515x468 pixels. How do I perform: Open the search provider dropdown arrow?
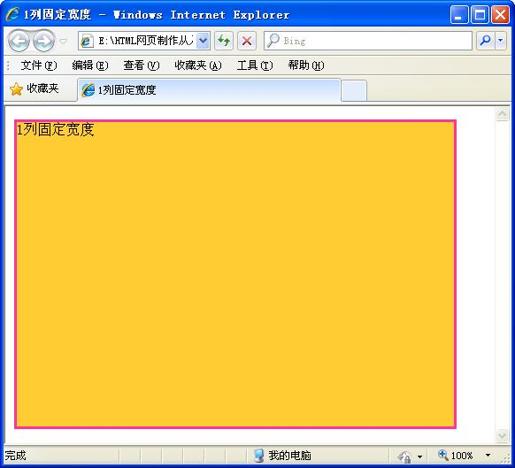click(x=501, y=41)
